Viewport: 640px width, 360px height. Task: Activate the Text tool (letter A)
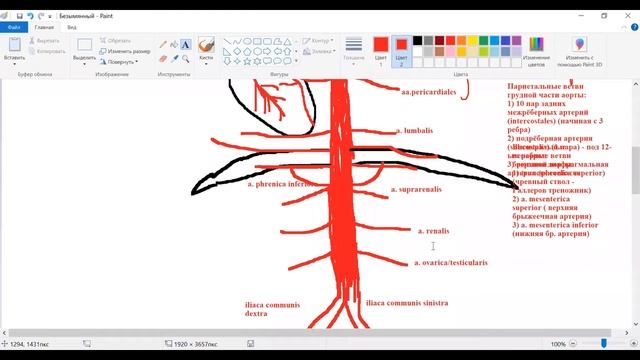(186, 44)
